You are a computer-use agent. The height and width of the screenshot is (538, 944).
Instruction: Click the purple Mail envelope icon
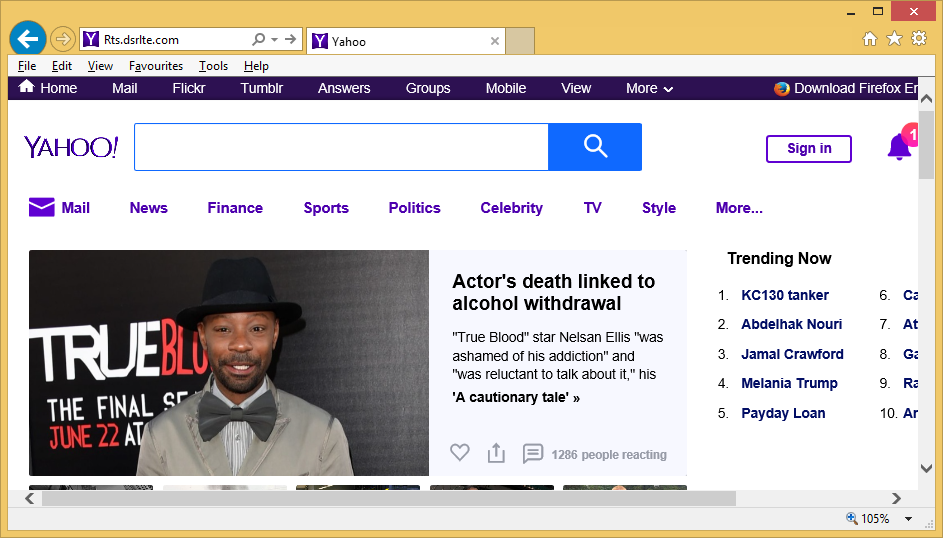pos(41,207)
